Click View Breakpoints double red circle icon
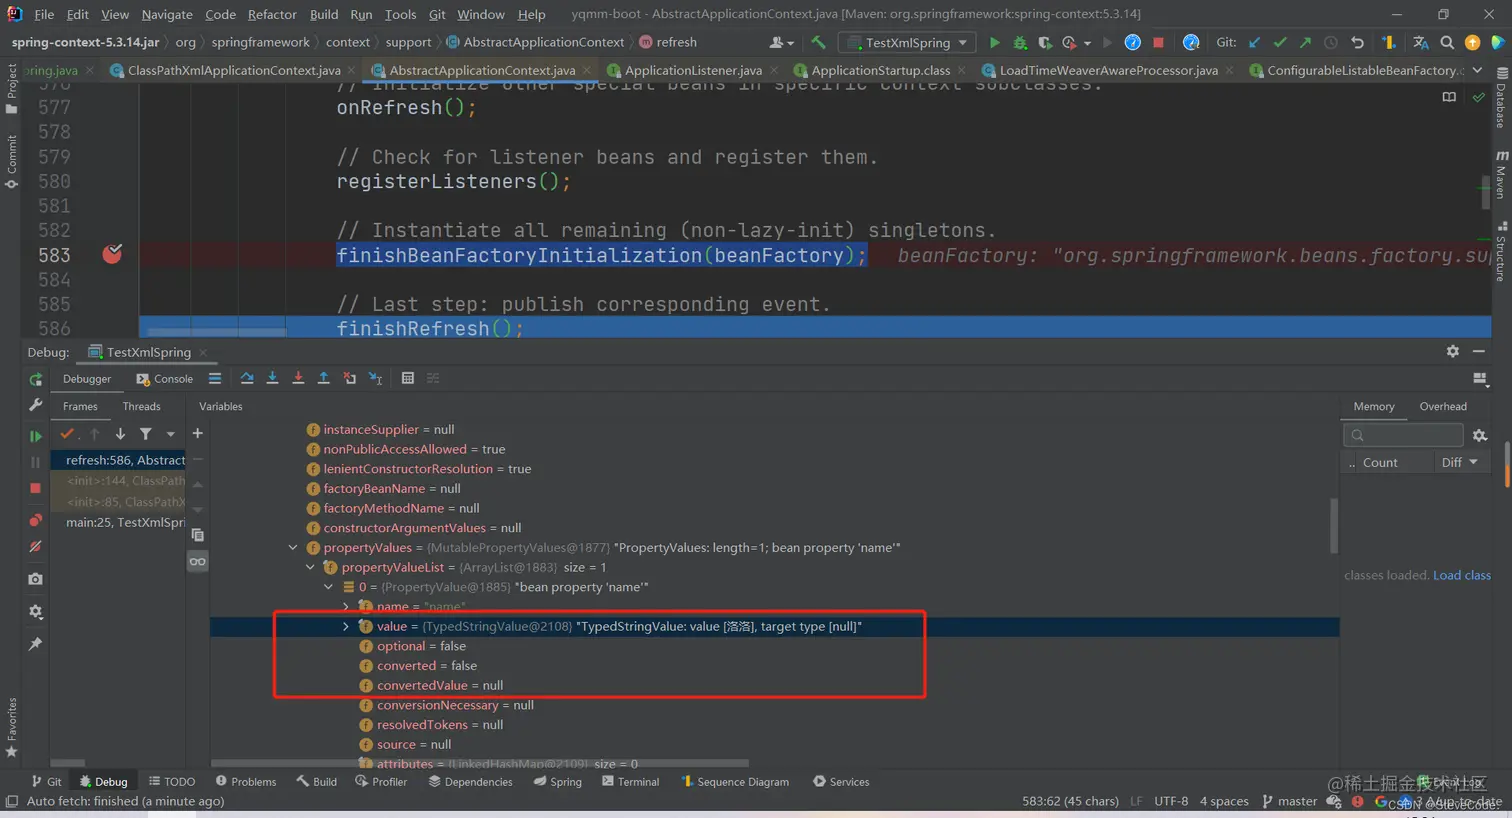Screen dimensions: 1512x818 35,520
